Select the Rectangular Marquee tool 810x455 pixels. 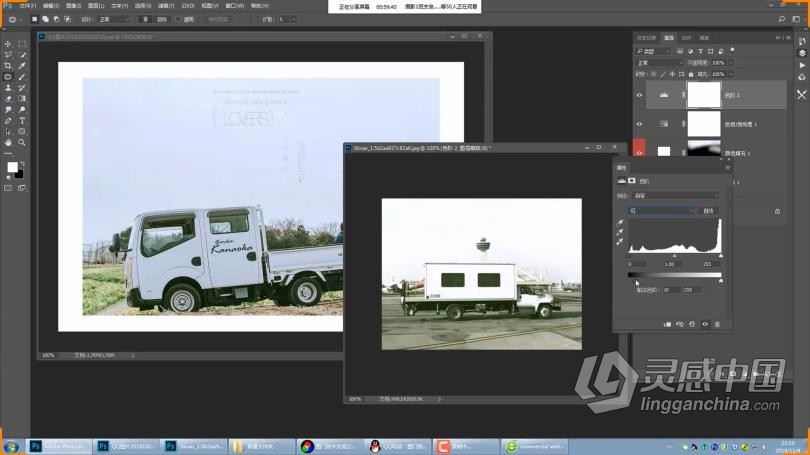point(22,44)
